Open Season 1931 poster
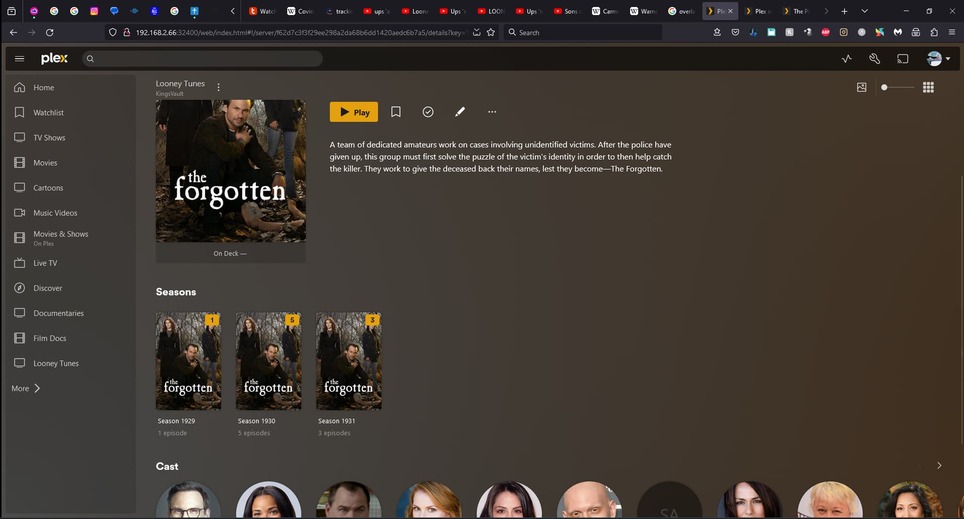964x519 pixels. [x=349, y=361]
